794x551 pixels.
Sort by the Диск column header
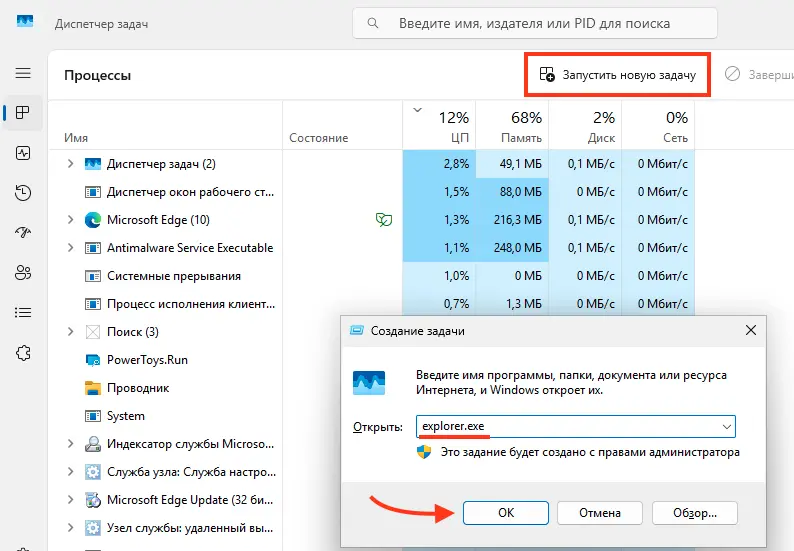585,125
